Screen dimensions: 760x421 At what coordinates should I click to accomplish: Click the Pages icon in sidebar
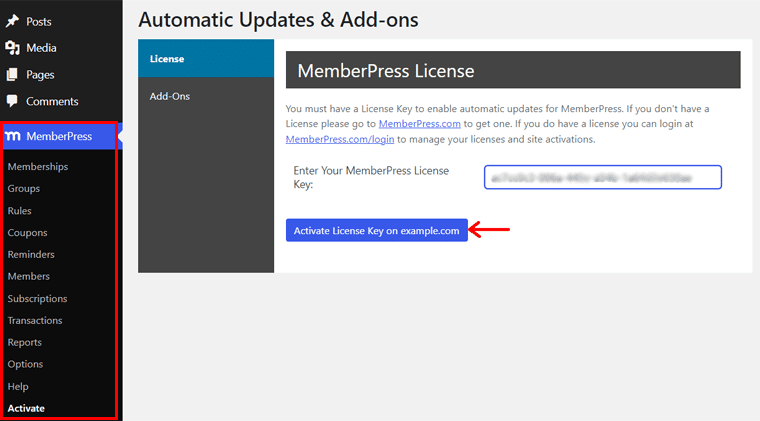[12, 75]
